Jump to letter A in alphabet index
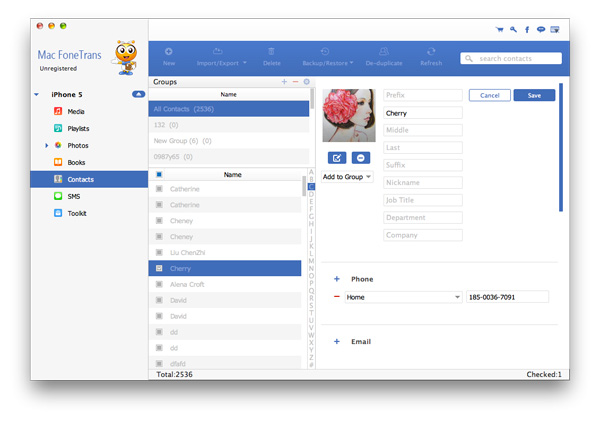The height and width of the screenshot is (422, 600). (311, 172)
